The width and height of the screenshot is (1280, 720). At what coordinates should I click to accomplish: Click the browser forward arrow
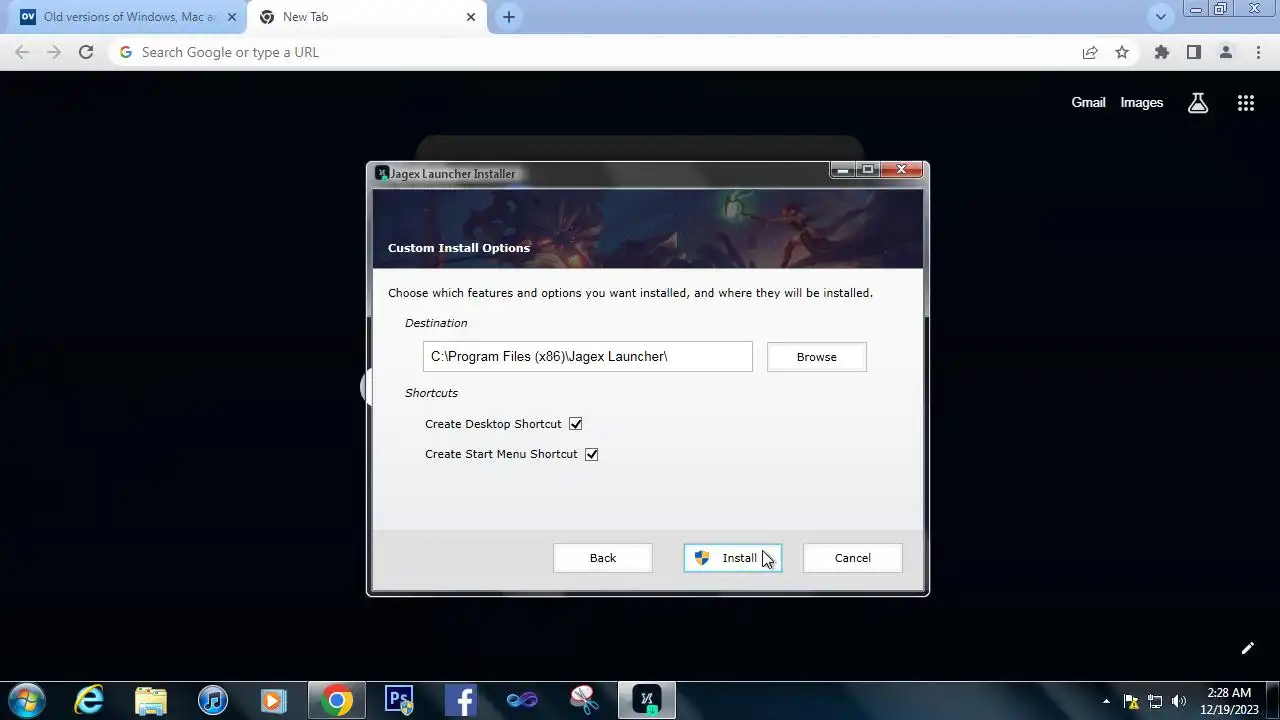(54, 52)
